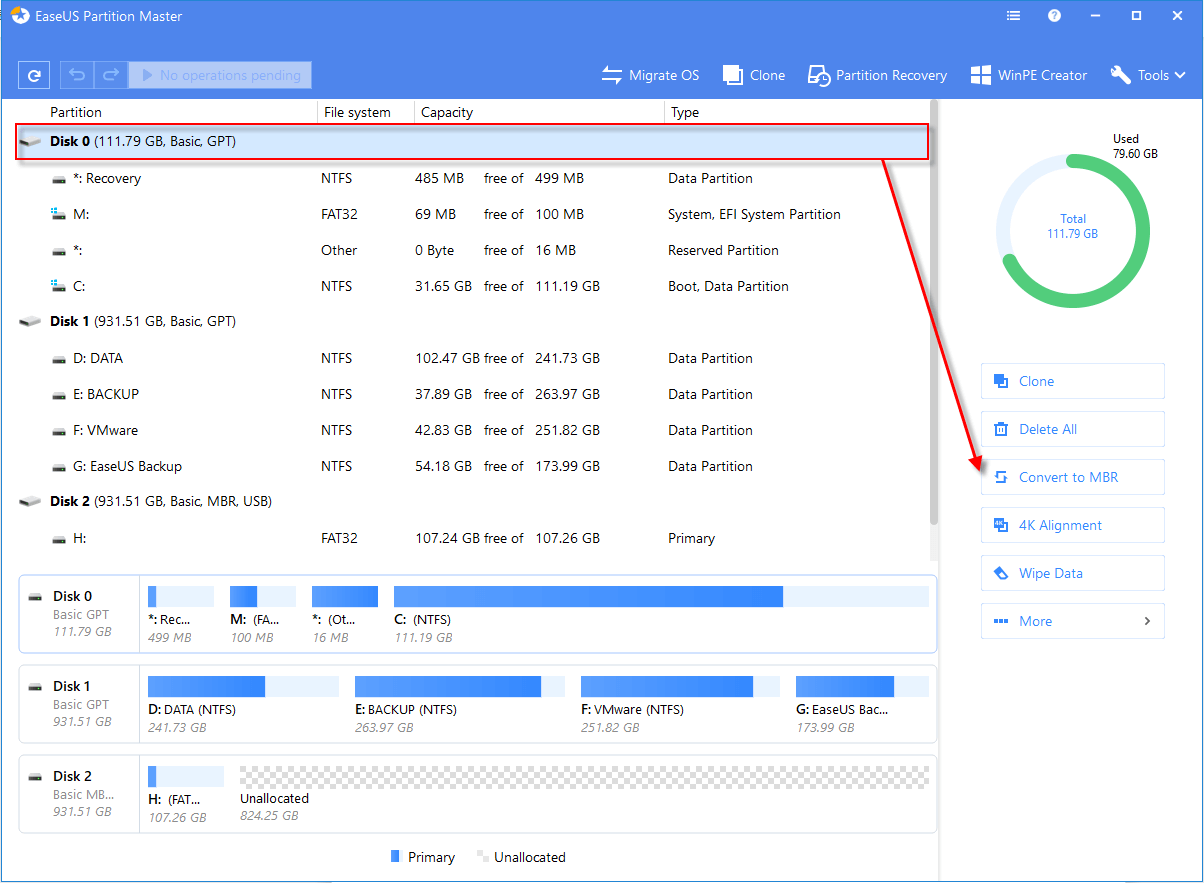The image size is (1204, 883).
Task: Select the M: FAT32 partition row
Action: point(472,214)
